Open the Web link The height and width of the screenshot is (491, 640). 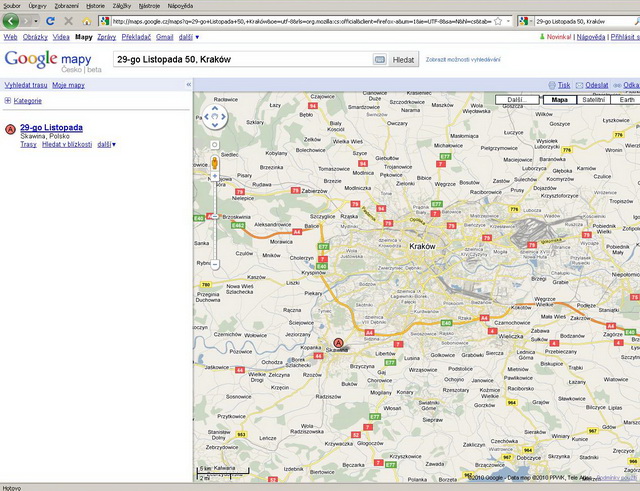click(10, 37)
